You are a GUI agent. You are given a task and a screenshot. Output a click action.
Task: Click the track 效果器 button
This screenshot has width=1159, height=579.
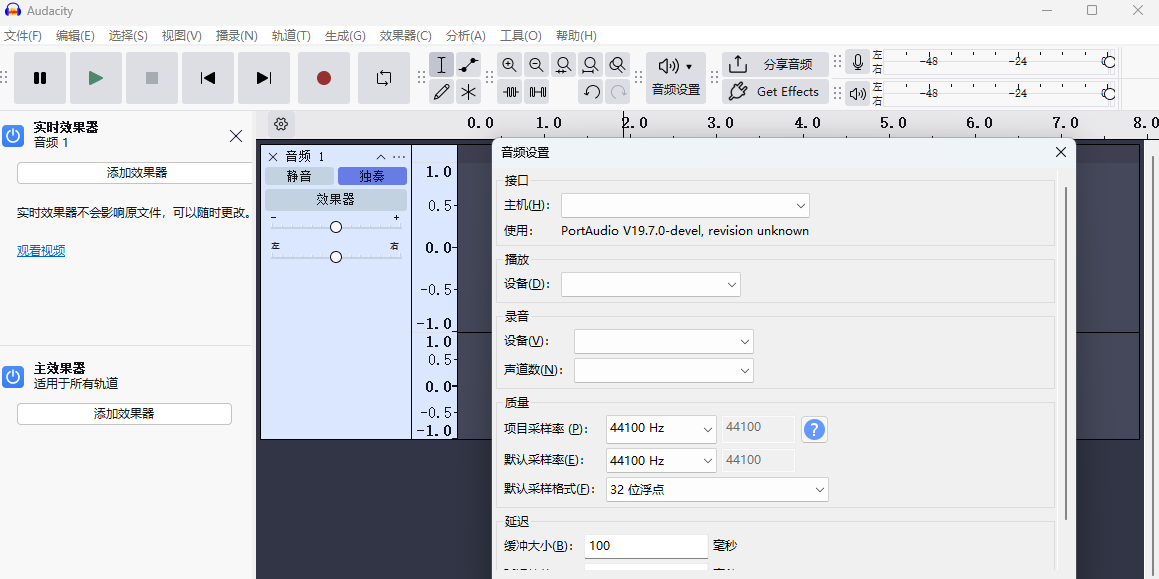coord(336,200)
